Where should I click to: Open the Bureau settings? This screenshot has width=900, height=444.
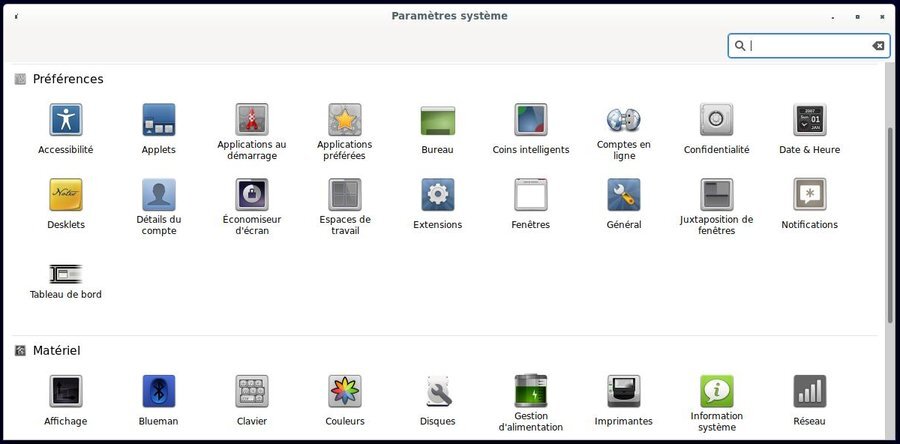click(438, 120)
